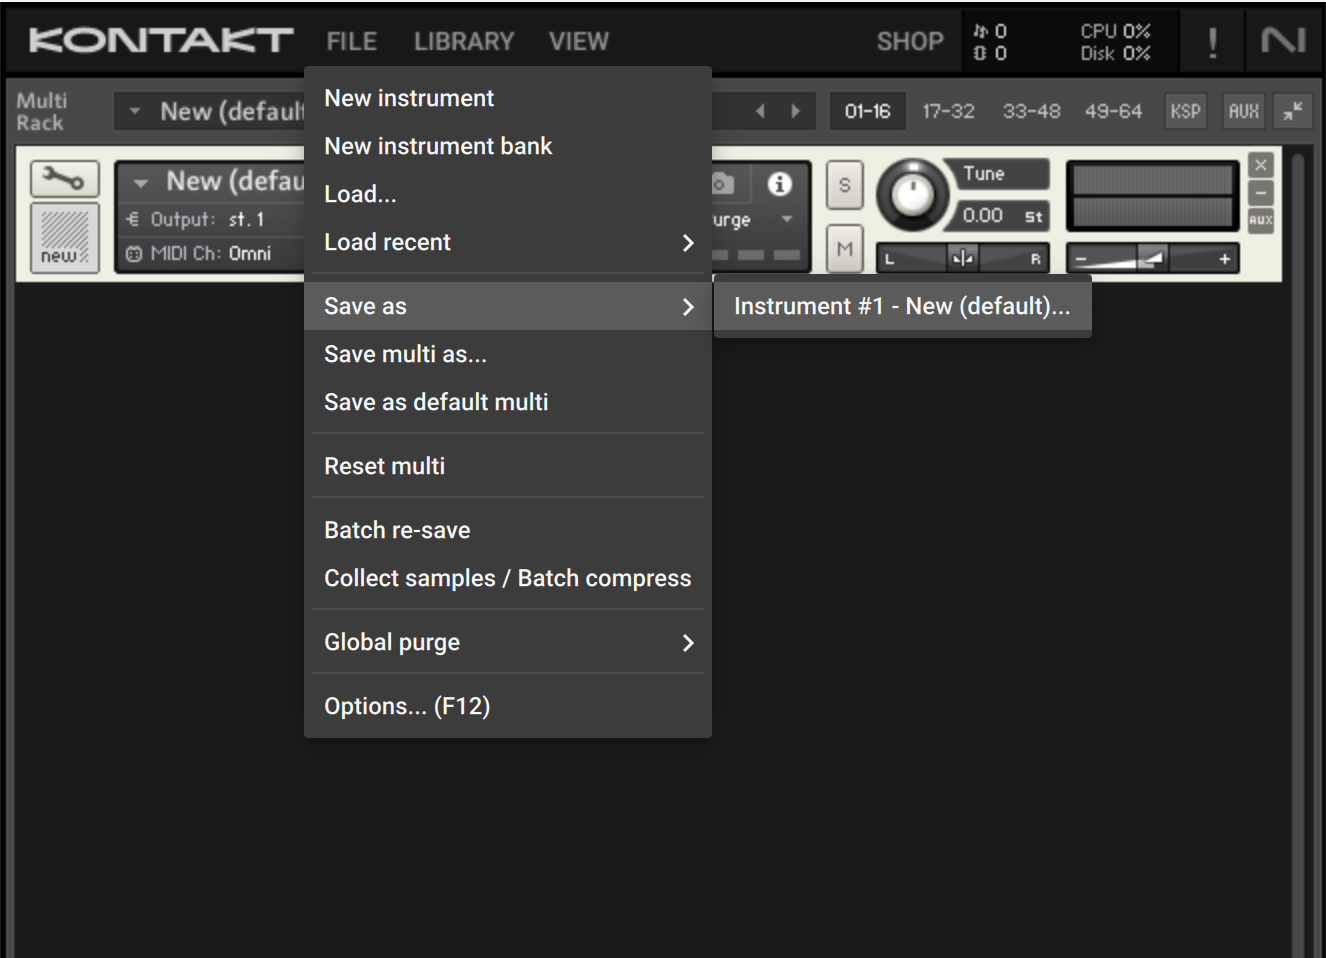The height and width of the screenshot is (958, 1326).
Task: Toggle instrument AUX button on right strip
Action: (x=1261, y=220)
